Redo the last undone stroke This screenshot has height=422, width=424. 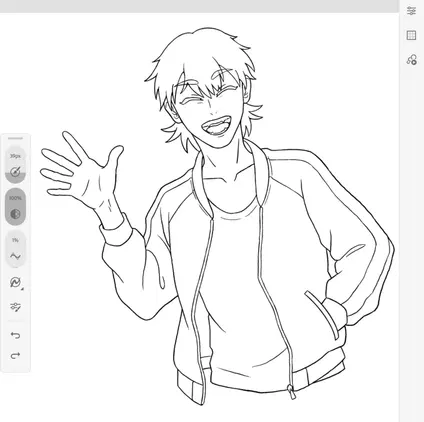click(15, 355)
